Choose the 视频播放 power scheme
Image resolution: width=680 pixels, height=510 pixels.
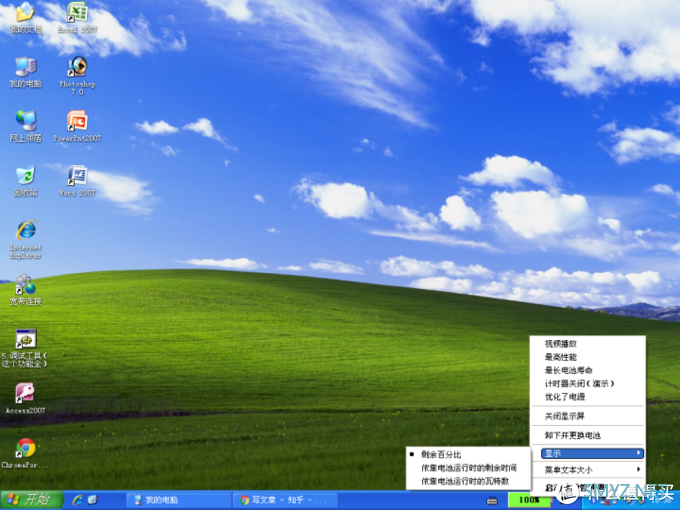tap(588, 344)
